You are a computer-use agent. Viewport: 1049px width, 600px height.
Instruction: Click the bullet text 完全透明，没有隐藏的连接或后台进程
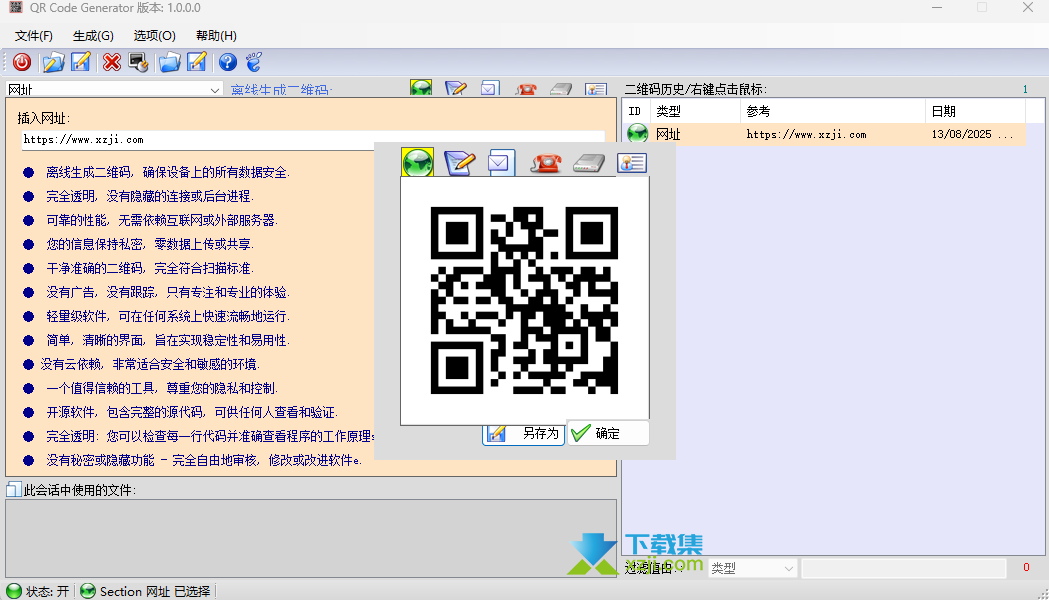click(150, 197)
